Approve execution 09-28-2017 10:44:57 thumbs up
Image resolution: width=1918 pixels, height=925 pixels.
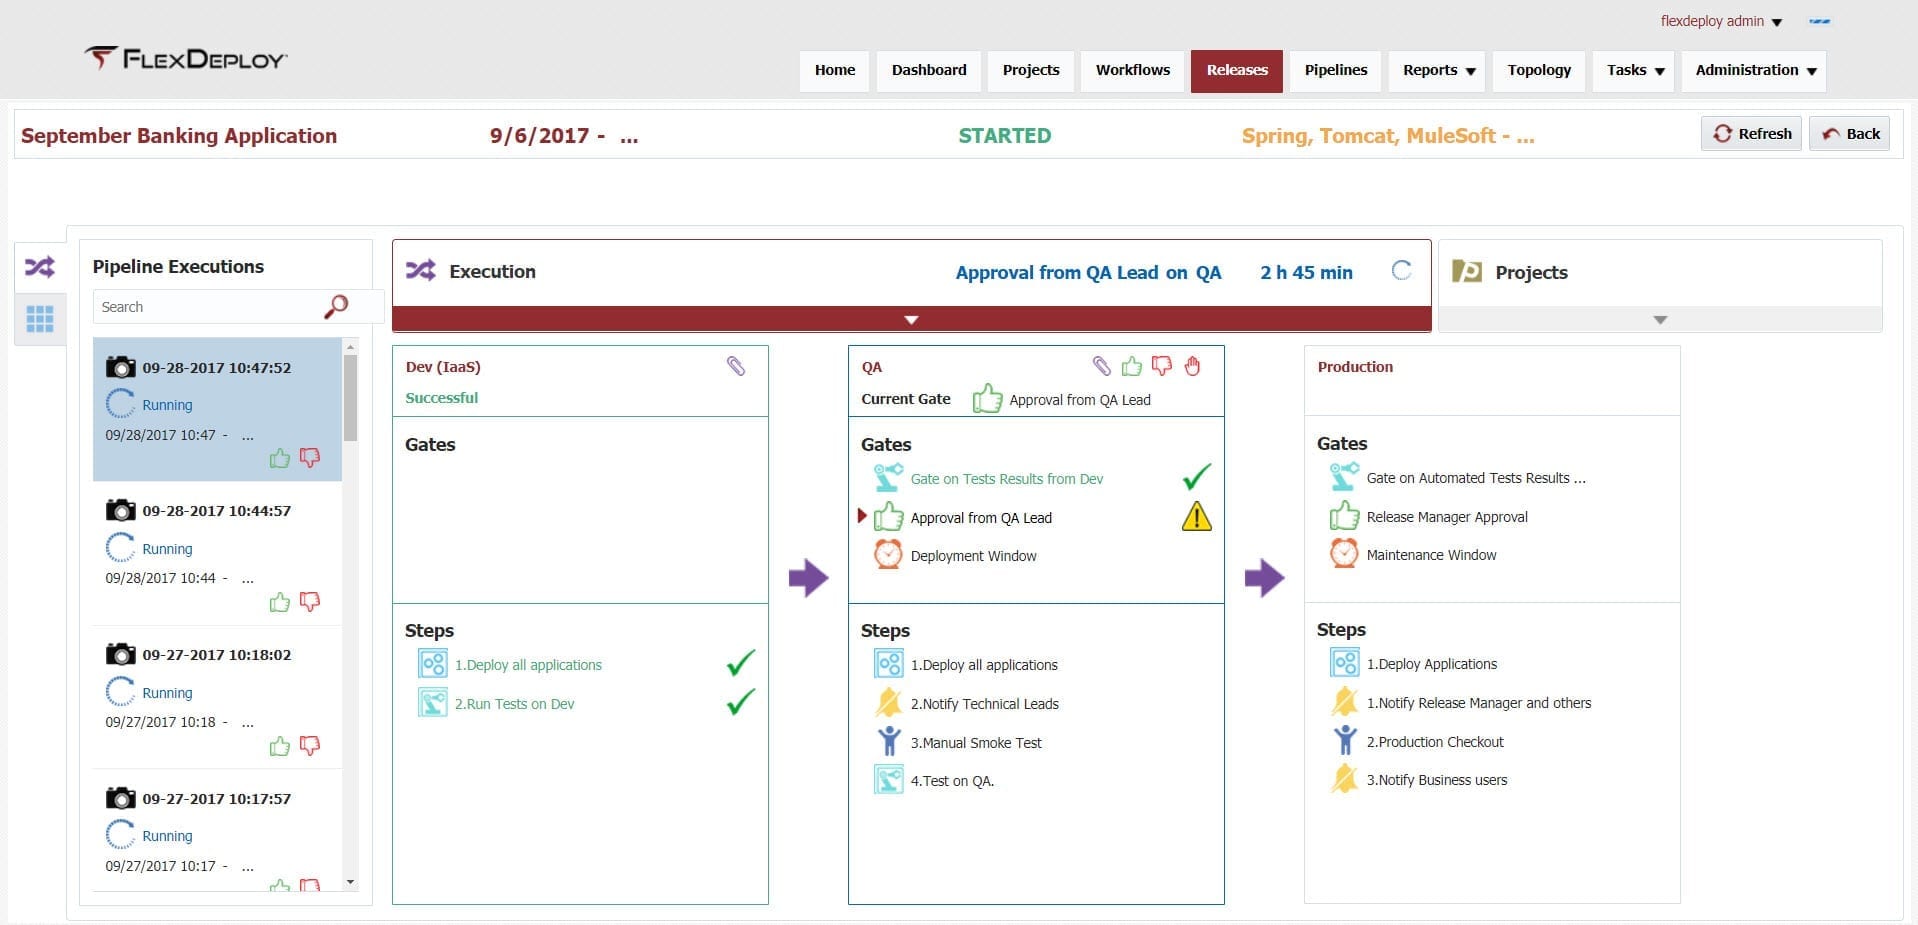point(280,602)
